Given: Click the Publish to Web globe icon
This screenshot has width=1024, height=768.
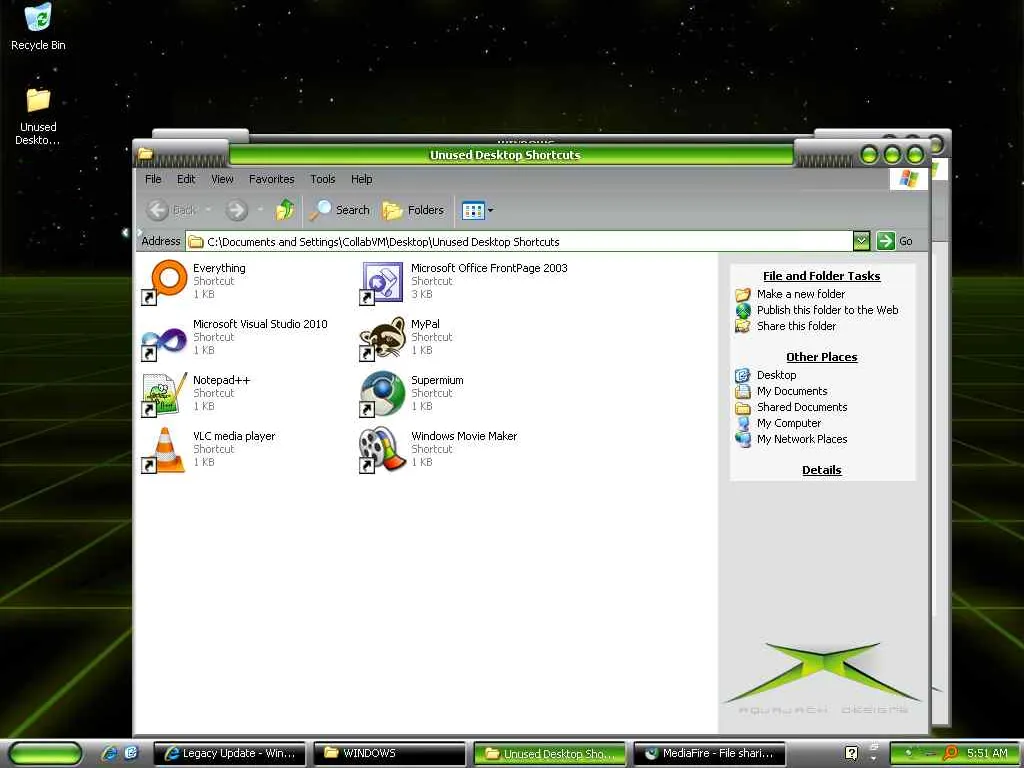Looking at the screenshot, I should pyautogui.click(x=743, y=310).
